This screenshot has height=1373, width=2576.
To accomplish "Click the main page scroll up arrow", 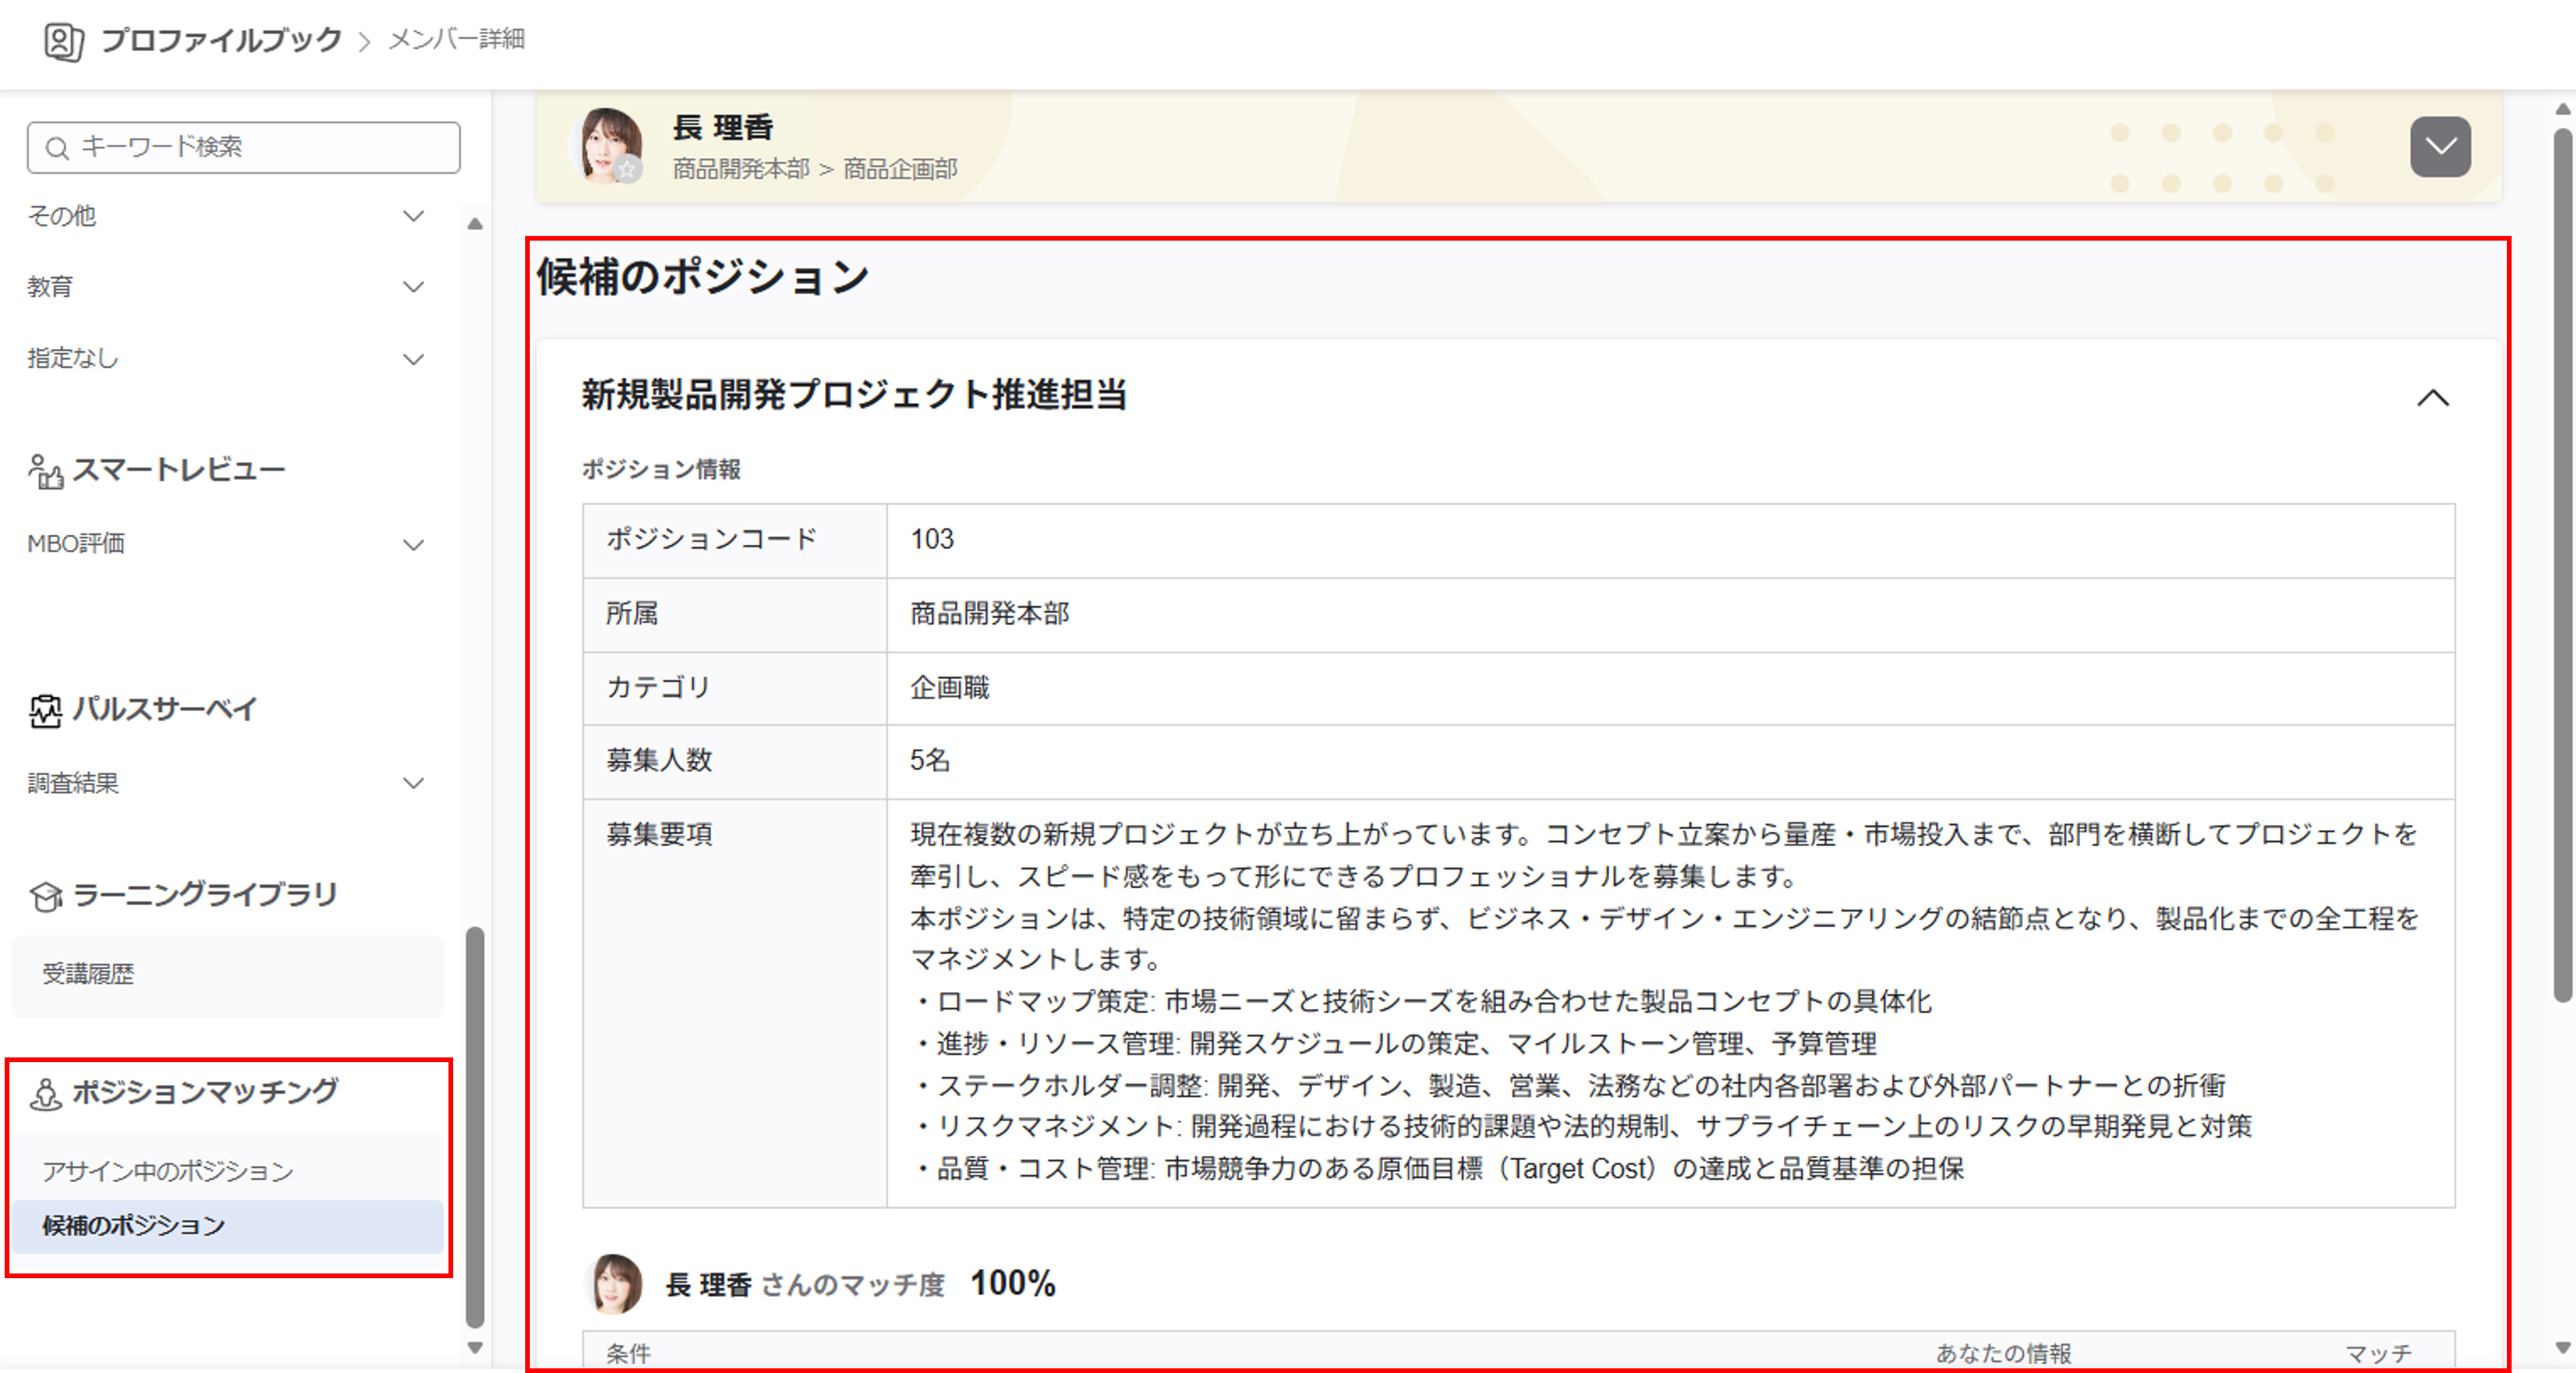I will (x=2562, y=109).
